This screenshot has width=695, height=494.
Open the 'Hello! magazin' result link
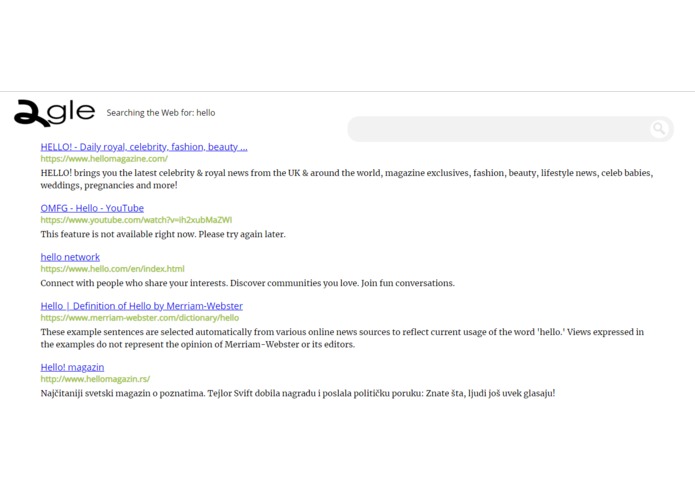click(x=72, y=367)
